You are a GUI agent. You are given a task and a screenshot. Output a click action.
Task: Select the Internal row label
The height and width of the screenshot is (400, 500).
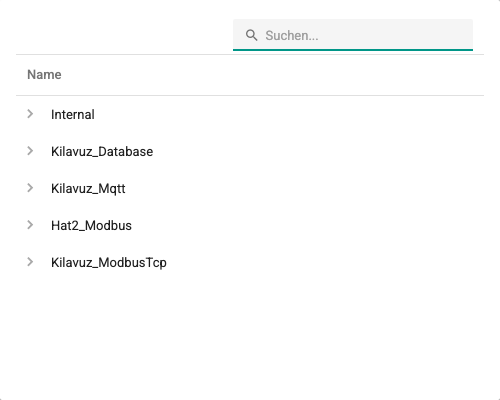click(73, 115)
